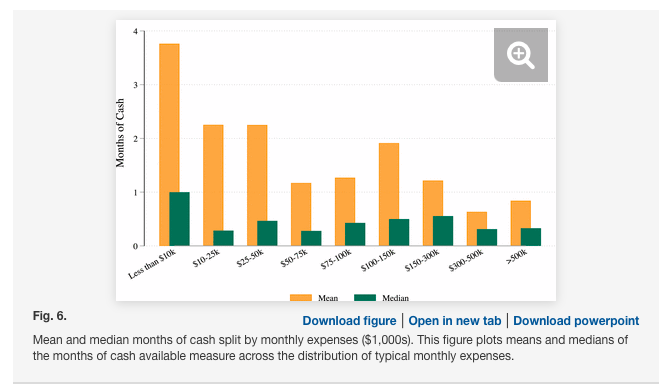The height and width of the screenshot is (390, 667).
Task: Click the $50-75k axis label
Action: (x=294, y=258)
